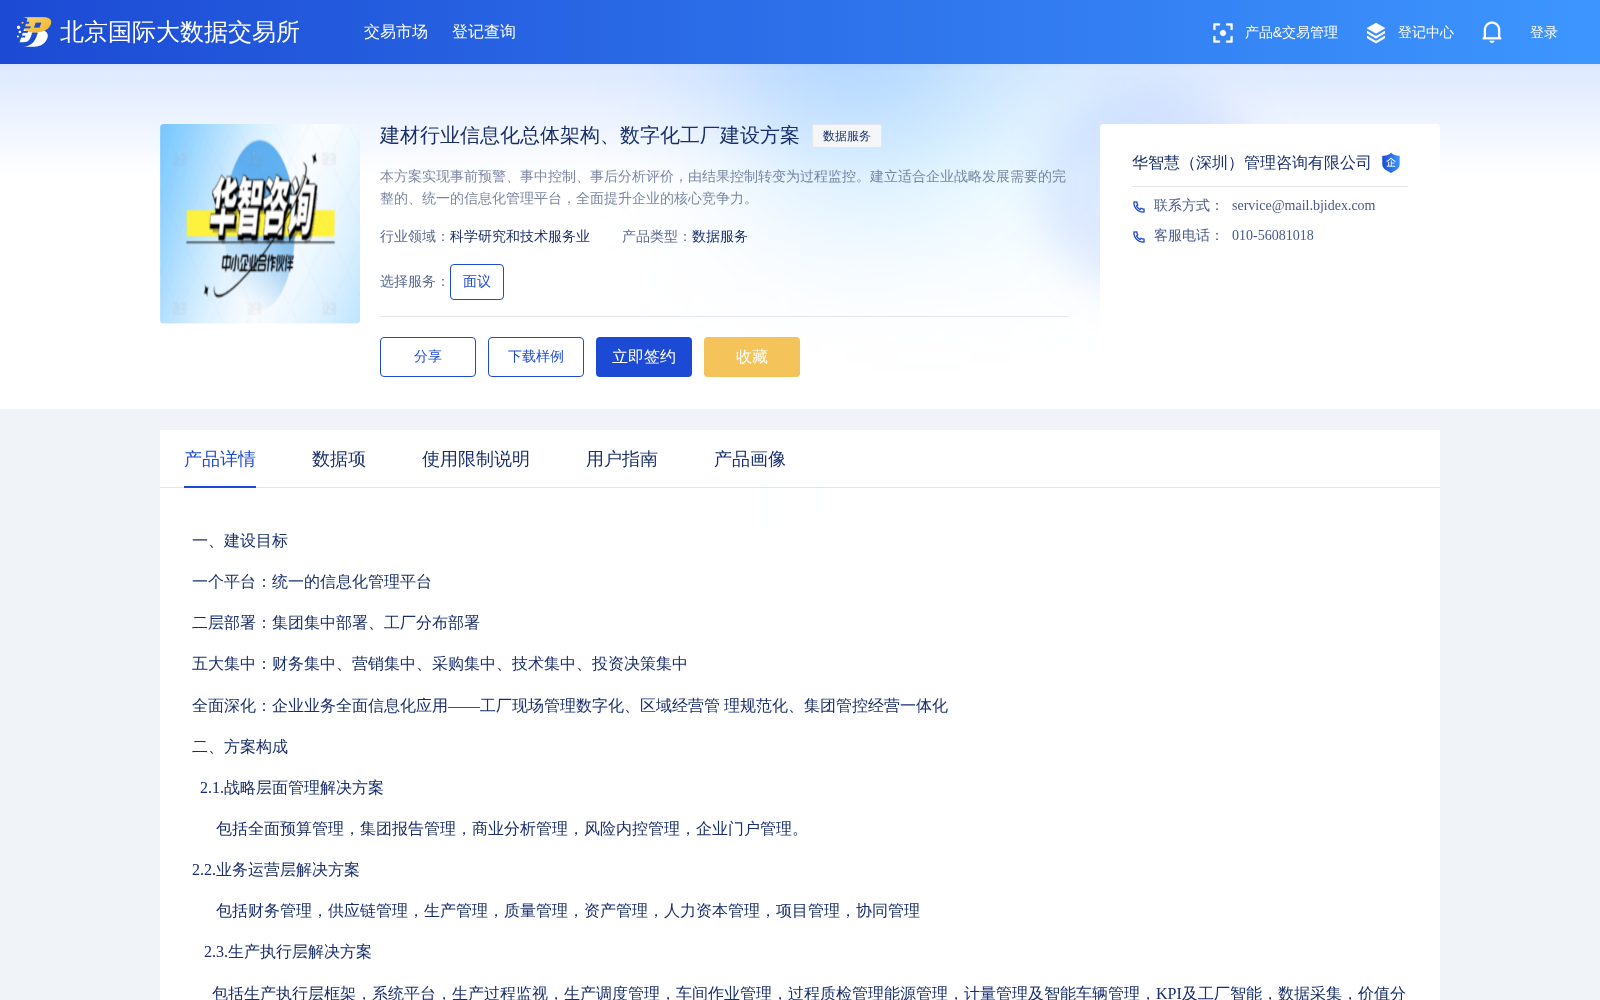Click the heading 2.2.业务运营层解决方案
The width and height of the screenshot is (1600, 1000).
click(276, 870)
